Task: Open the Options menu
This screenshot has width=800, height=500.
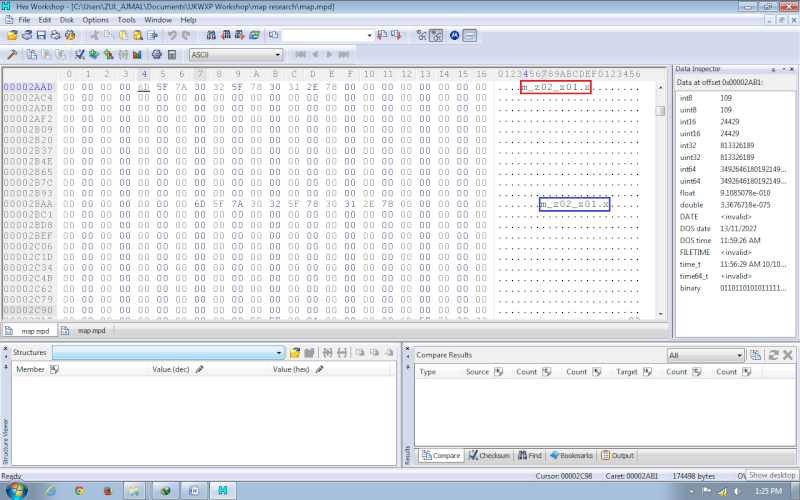Action: (95, 20)
